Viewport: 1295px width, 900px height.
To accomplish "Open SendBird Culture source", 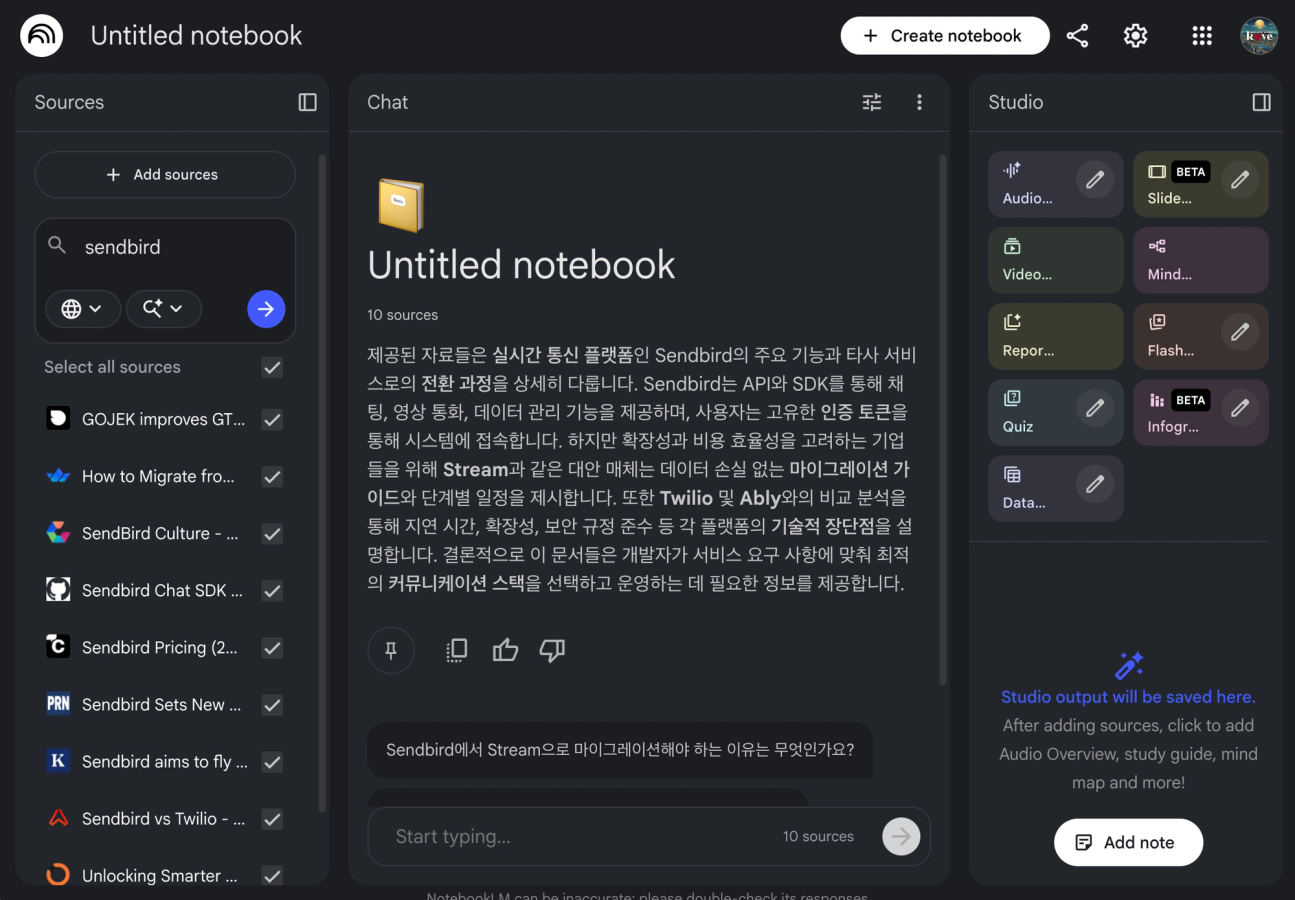I will click(x=160, y=534).
